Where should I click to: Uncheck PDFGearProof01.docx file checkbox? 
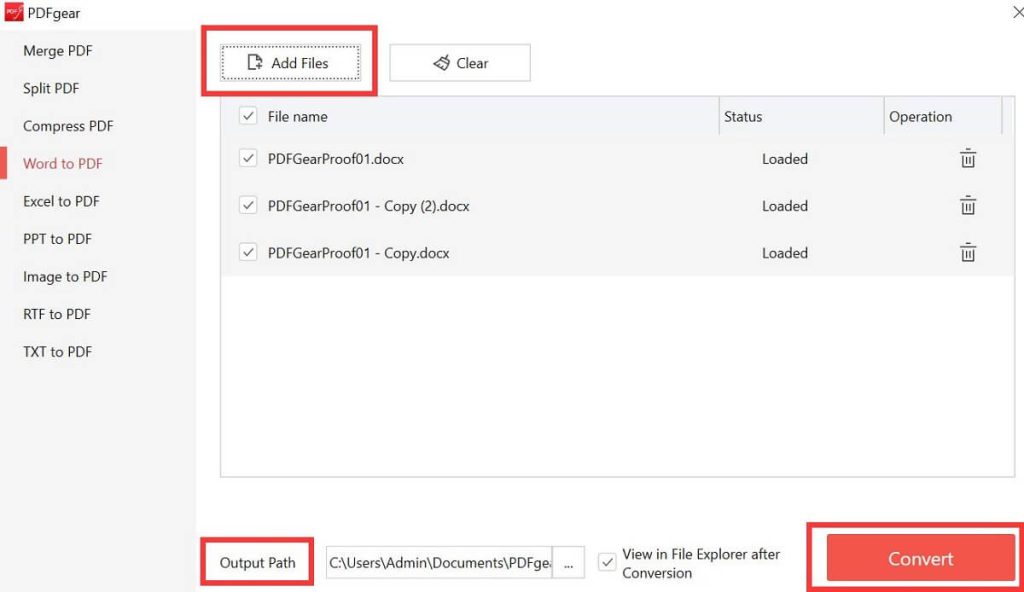[x=247, y=158]
